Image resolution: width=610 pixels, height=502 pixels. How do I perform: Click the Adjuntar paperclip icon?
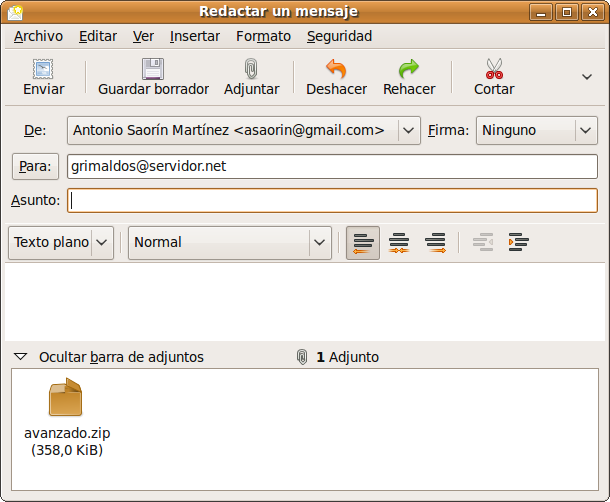click(251, 70)
